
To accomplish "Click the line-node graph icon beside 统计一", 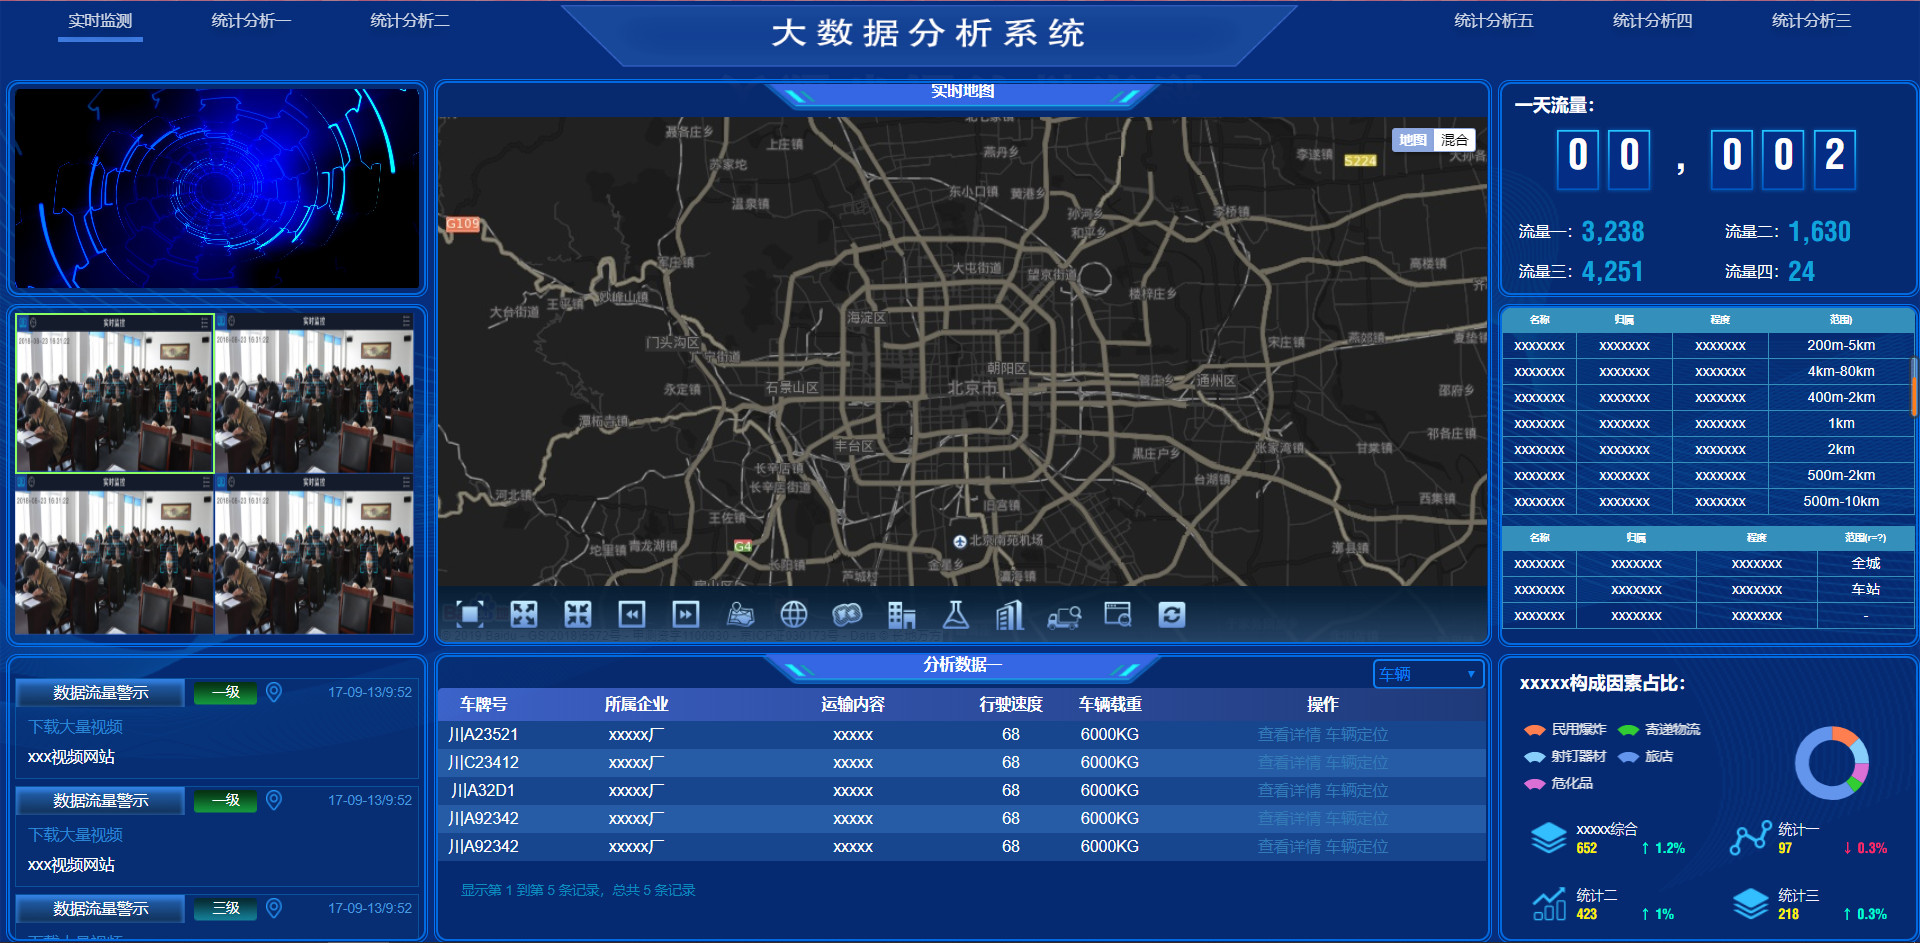I will tap(1751, 838).
